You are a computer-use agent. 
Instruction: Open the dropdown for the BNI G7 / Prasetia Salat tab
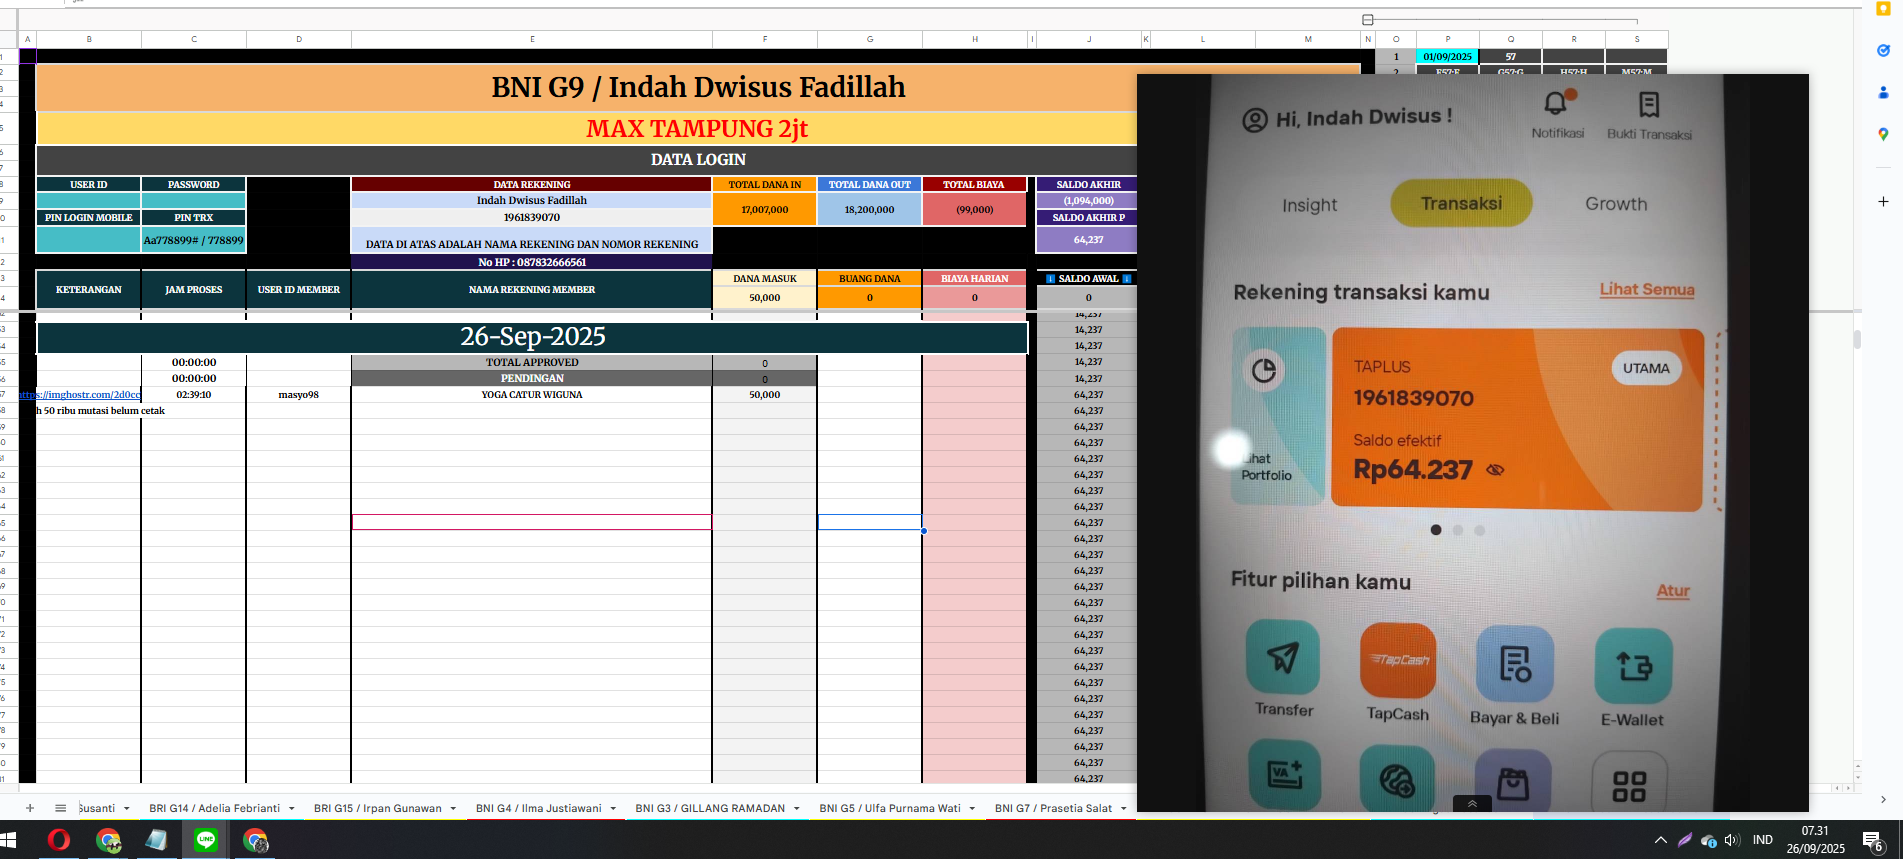pos(1123,808)
